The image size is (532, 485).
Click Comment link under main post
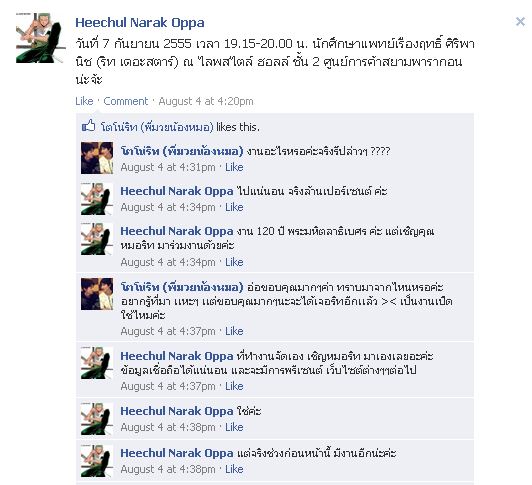pyautogui.click(x=126, y=101)
